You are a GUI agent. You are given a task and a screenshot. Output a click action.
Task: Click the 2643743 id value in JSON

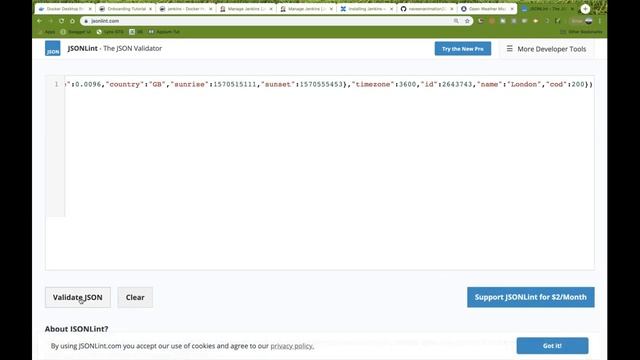tap(457, 84)
